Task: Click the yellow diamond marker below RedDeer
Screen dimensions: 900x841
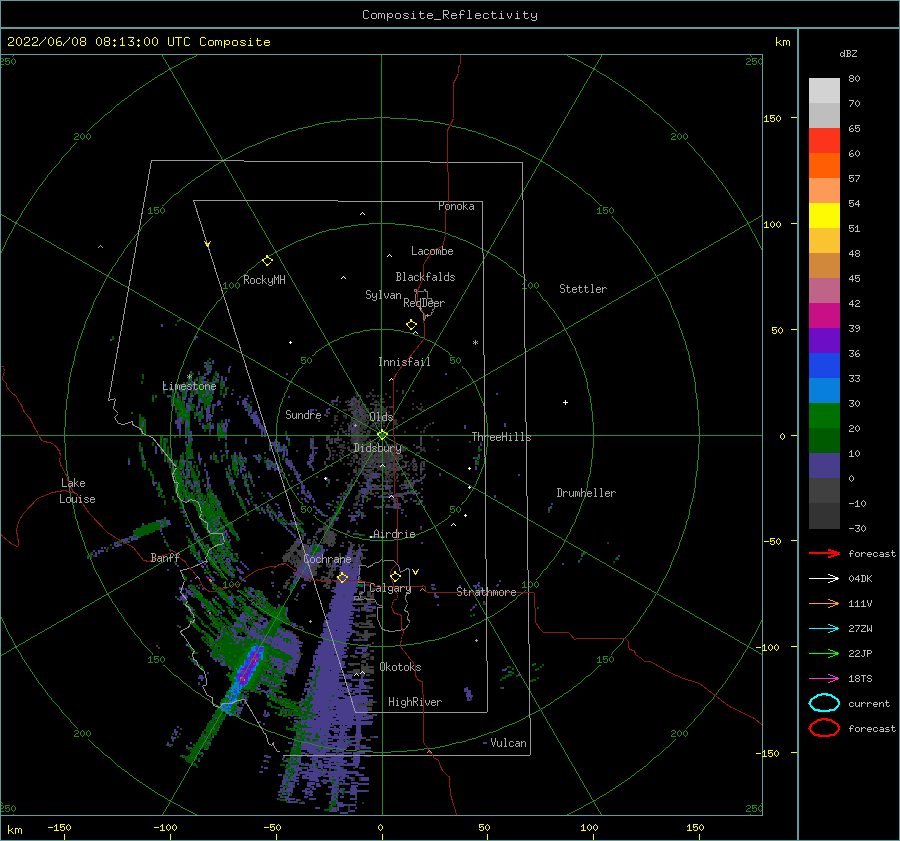Action: click(412, 324)
